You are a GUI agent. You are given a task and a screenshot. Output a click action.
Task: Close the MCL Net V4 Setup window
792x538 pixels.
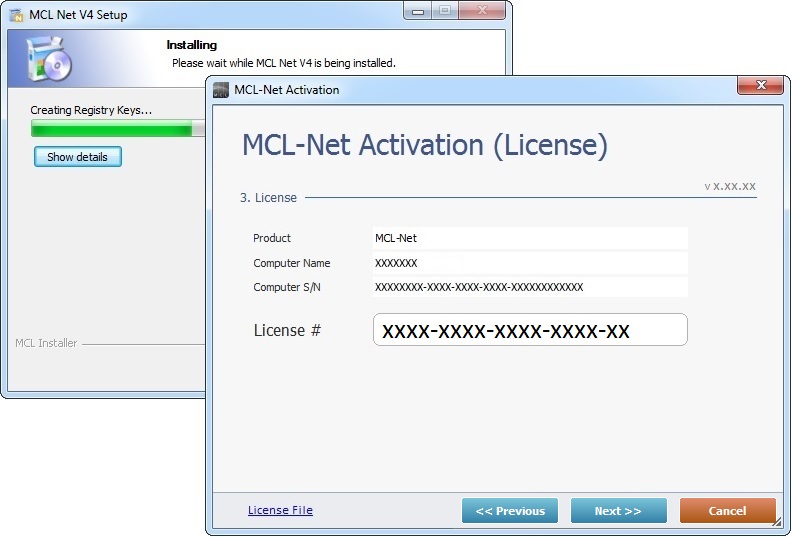[482, 11]
